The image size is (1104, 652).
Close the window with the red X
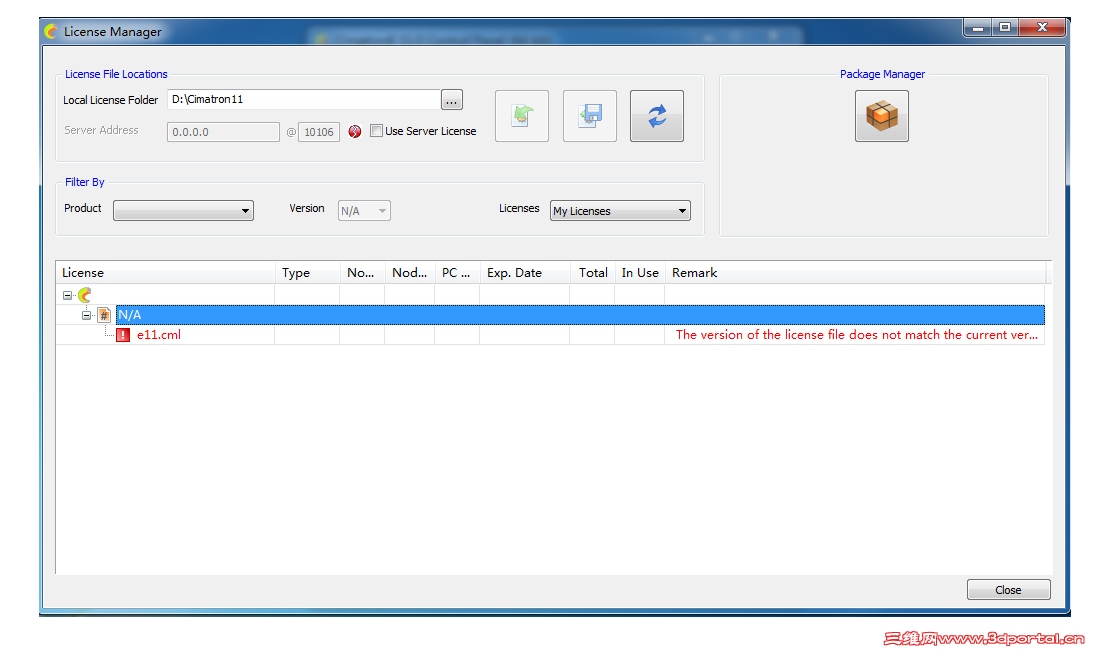click(1042, 27)
